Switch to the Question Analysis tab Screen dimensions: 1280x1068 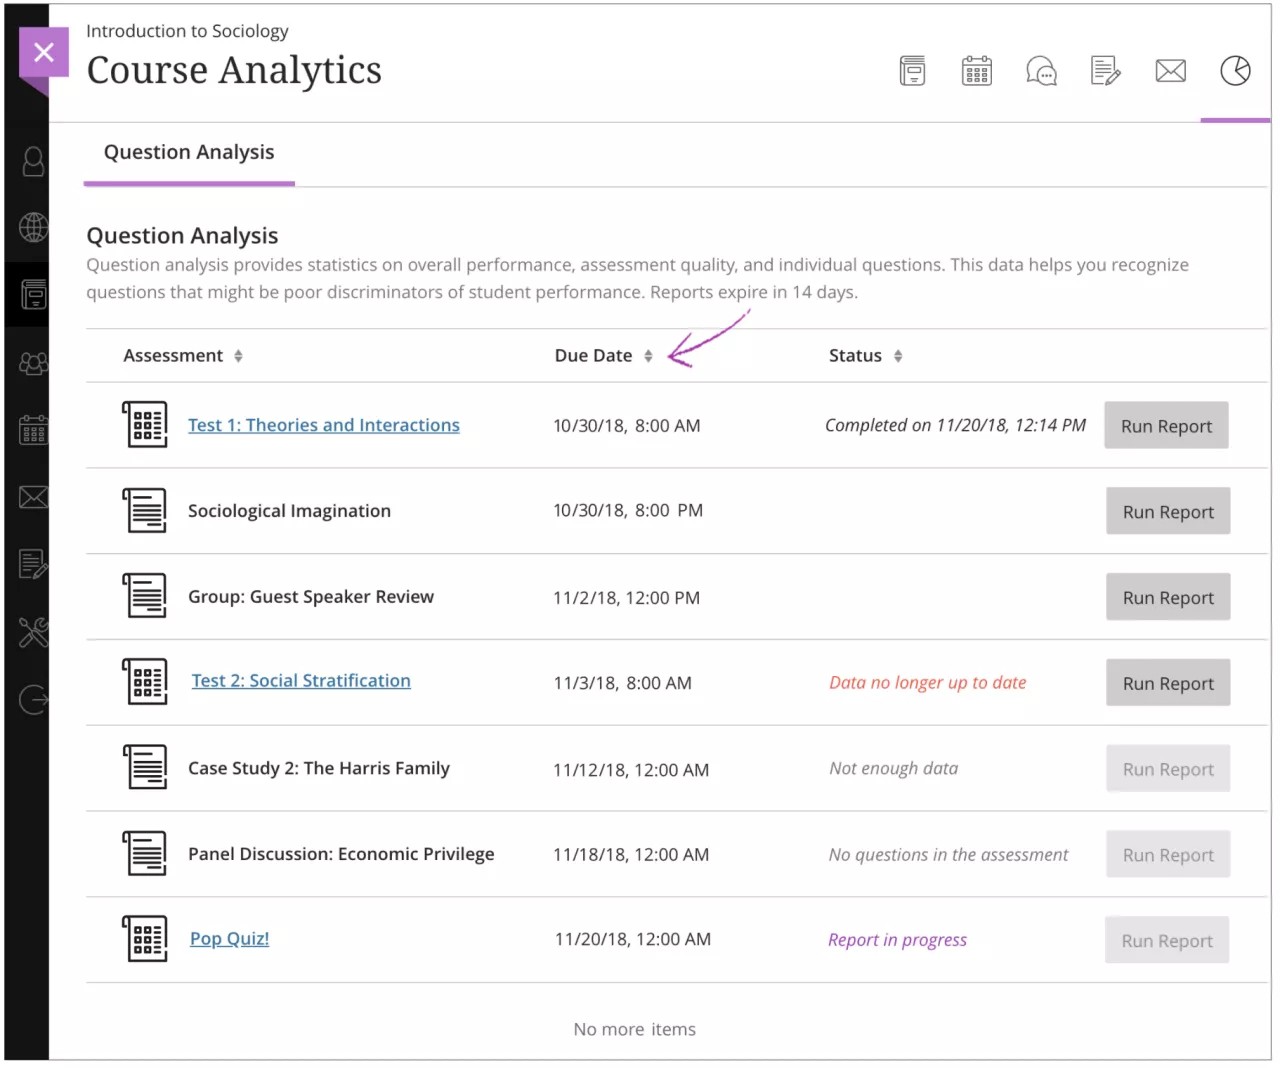coord(189,152)
